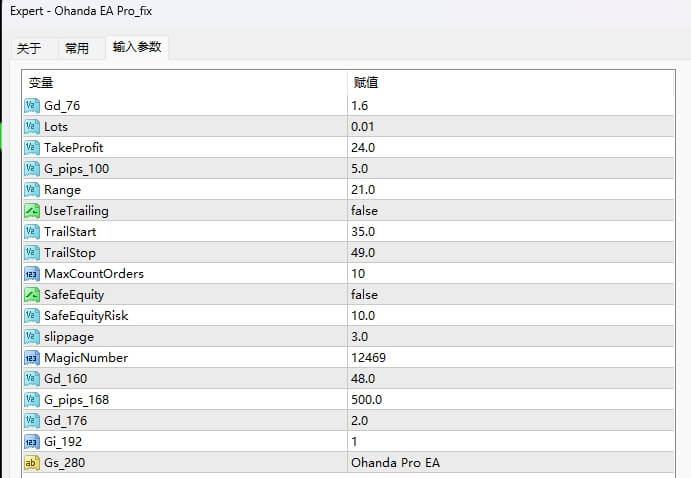Select the SafeEquity false value
The height and width of the screenshot is (478, 691).
point(365,295)
